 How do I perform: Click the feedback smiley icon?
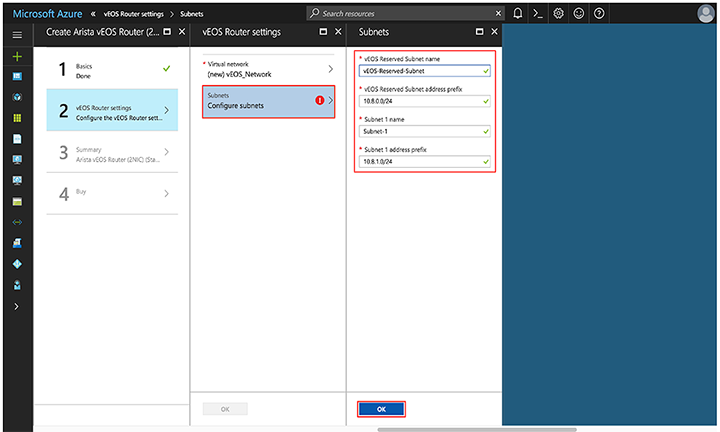[x=579, y=13]
